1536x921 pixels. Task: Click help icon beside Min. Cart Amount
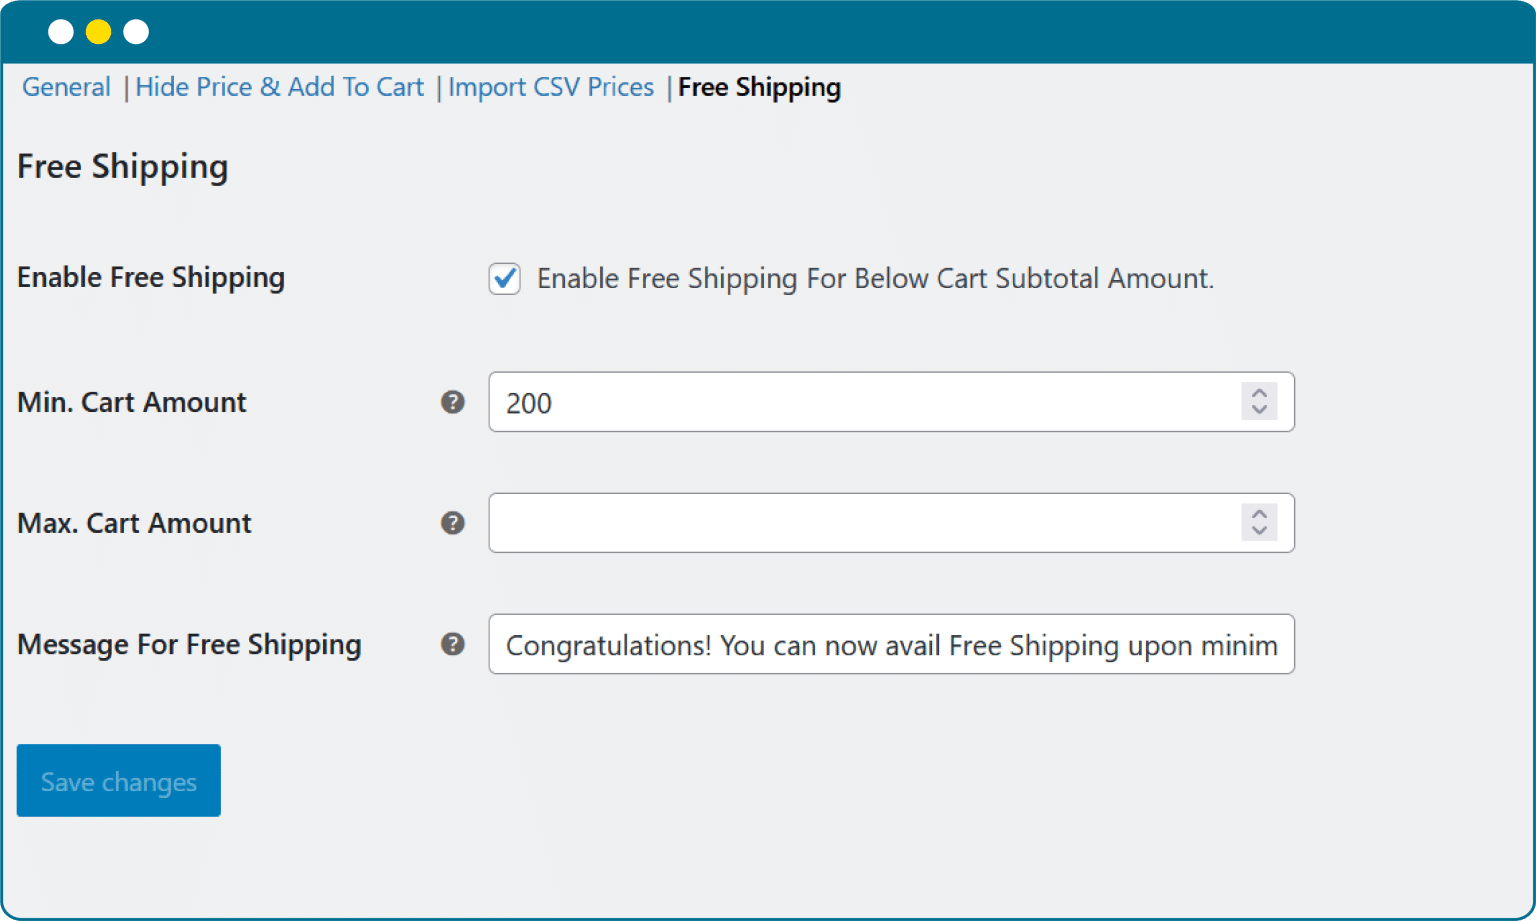(453, 402)
